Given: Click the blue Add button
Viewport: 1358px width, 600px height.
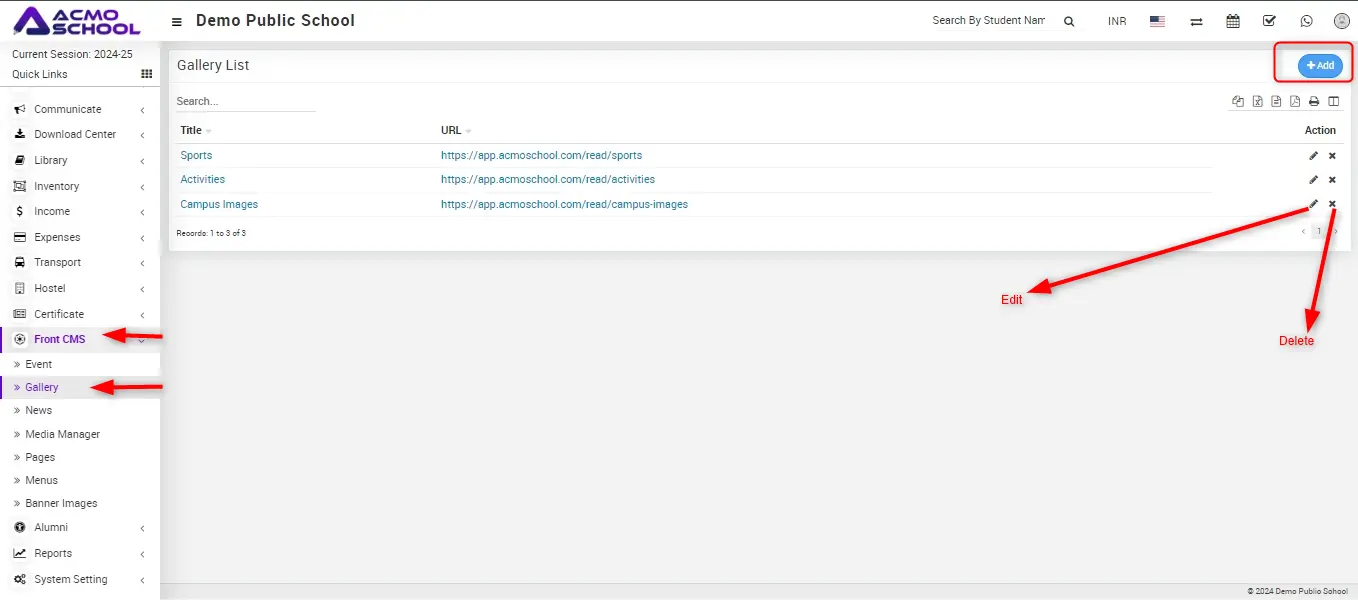Looking at the screenshot, I should pos(1320,65).
